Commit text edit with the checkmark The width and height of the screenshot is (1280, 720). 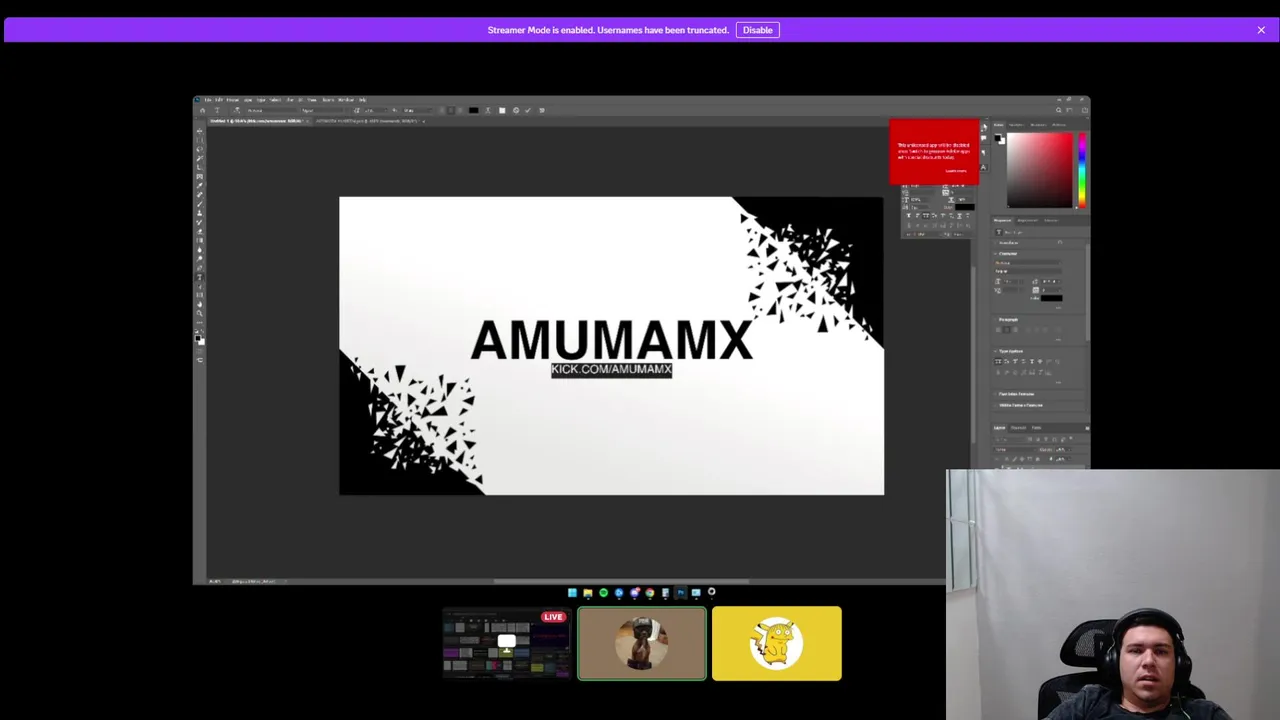tap(528, 110)
